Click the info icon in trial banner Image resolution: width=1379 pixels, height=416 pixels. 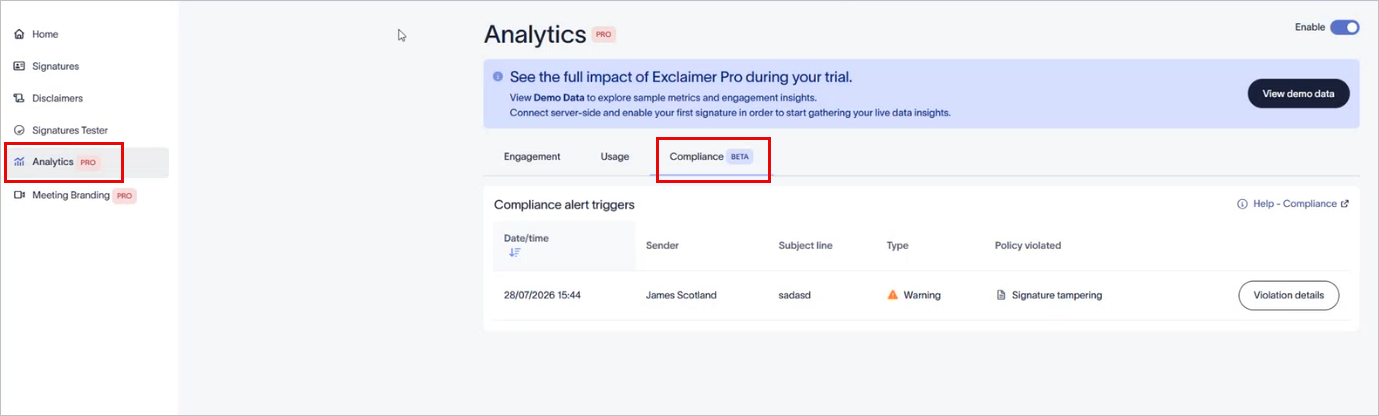pyautogui.click(x=498, y=76)
